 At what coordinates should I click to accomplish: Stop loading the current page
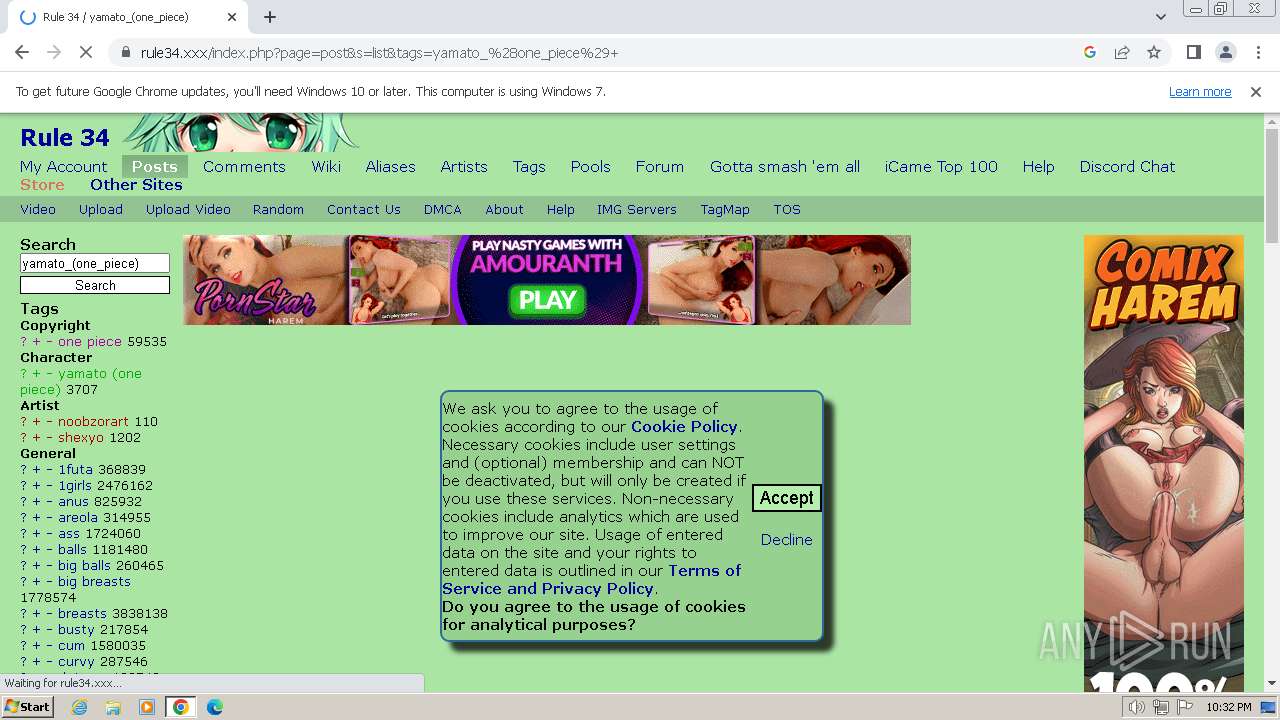coord(86,52)
